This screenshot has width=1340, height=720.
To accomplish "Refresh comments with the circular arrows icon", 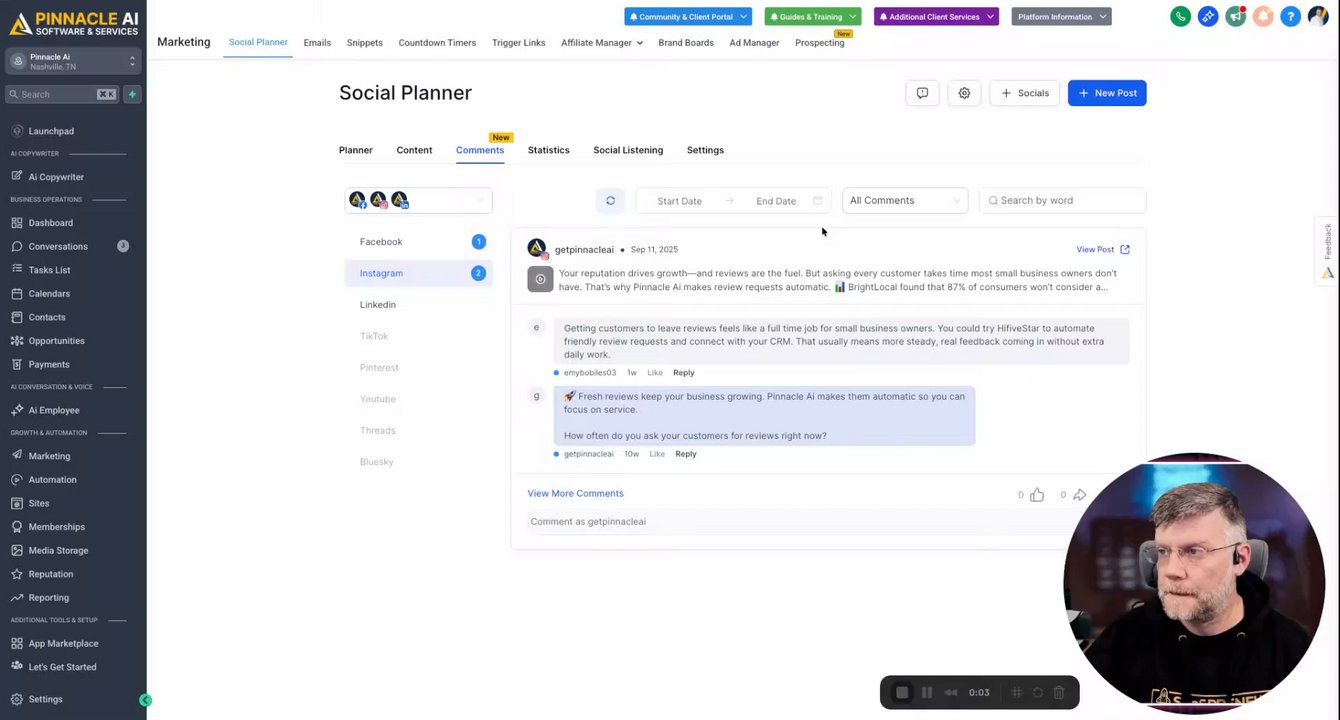I will point(610,201).
